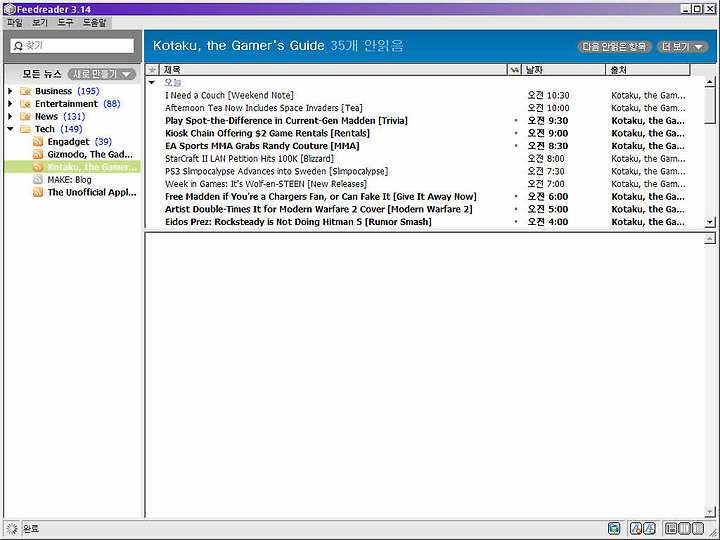Sort by the 날짜 column header
The height and width of the screenshot is (540, 720).
pos(564,70)
